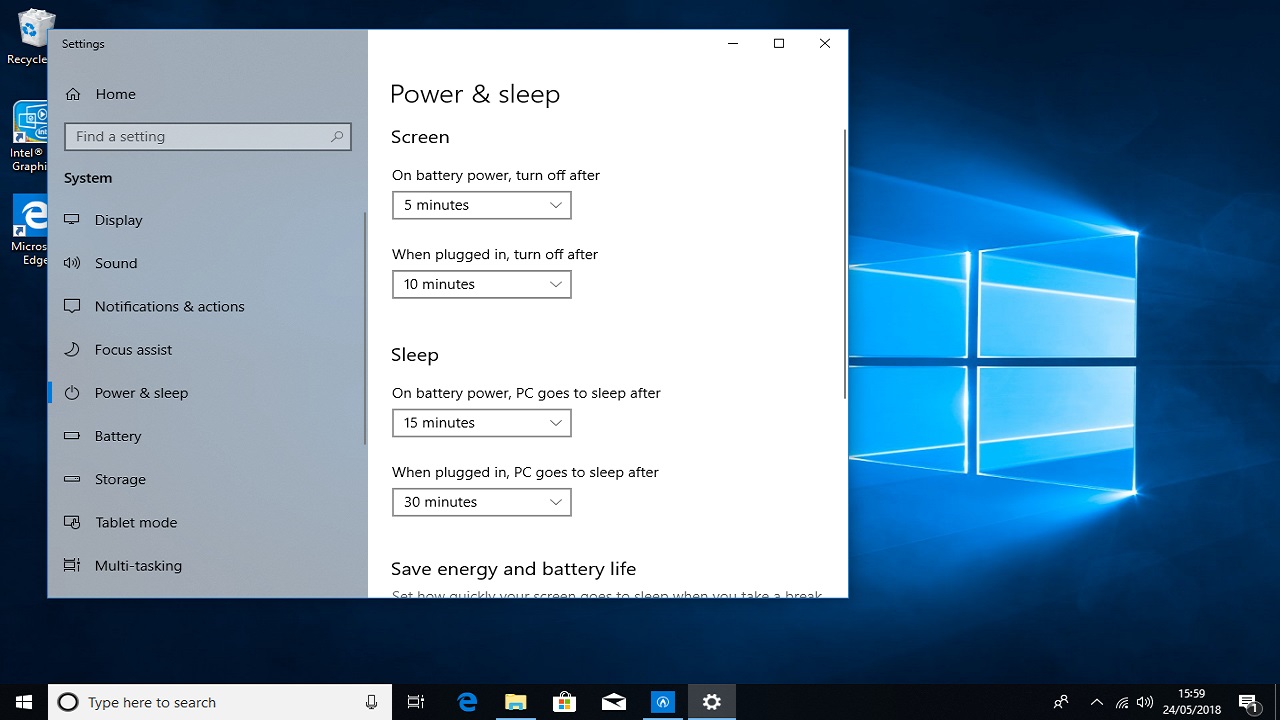This screenshot has width=1280, height=720.
Task: Open the Multi-tasking settings page
Action: 207,565
